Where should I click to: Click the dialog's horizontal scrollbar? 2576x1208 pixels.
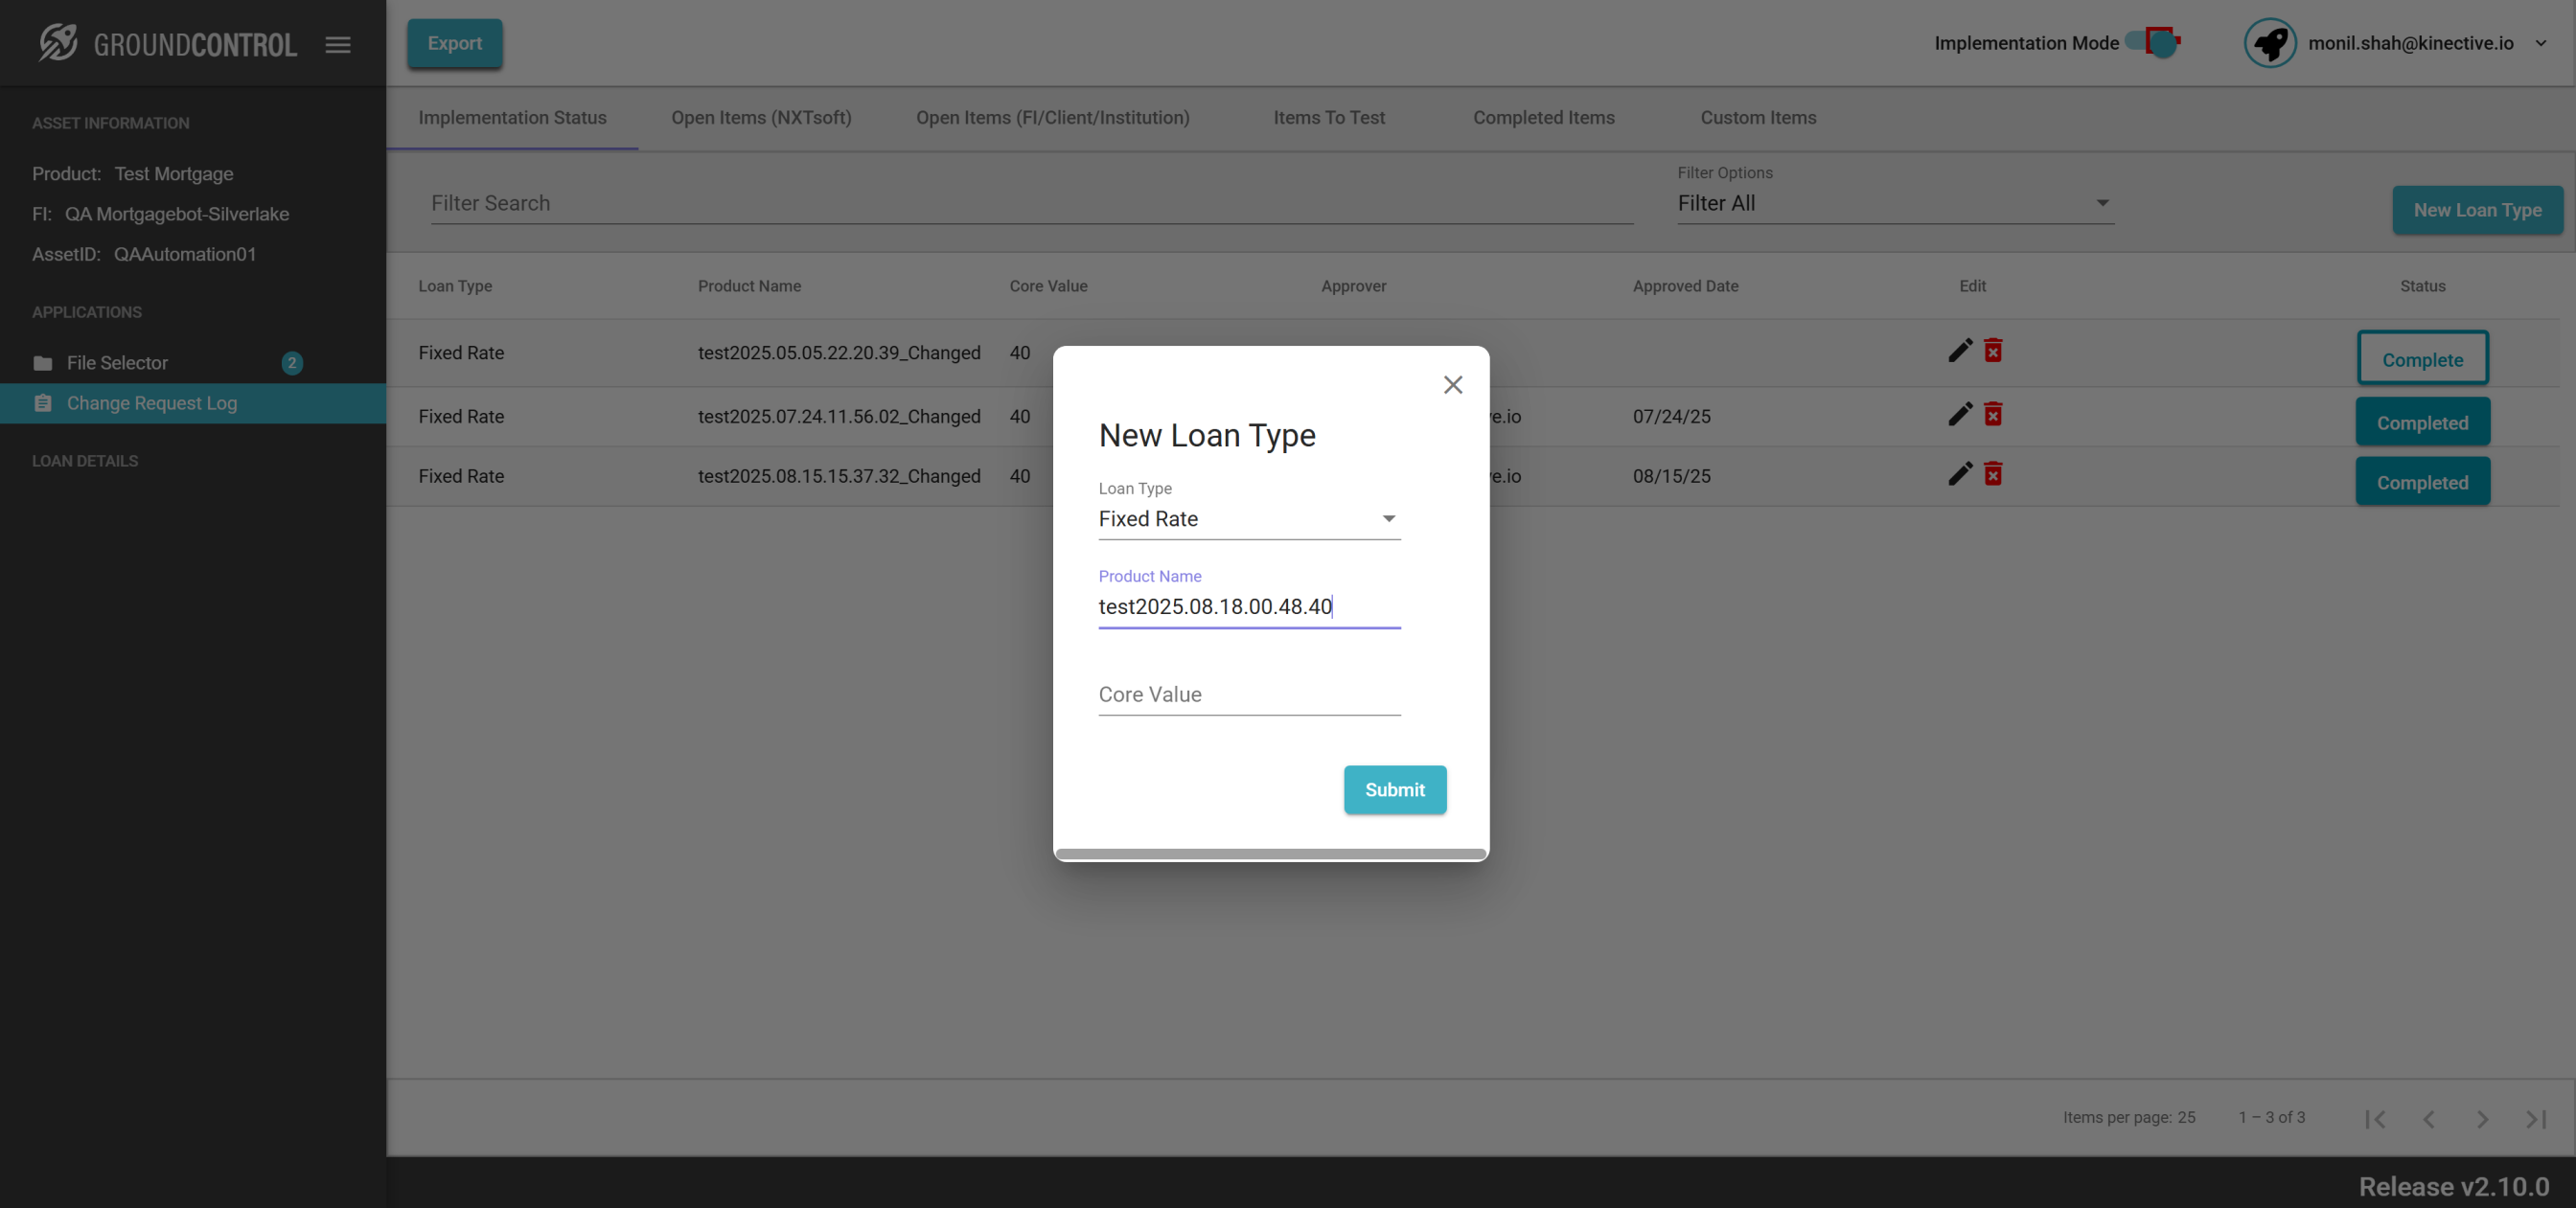coord(1270,853)
